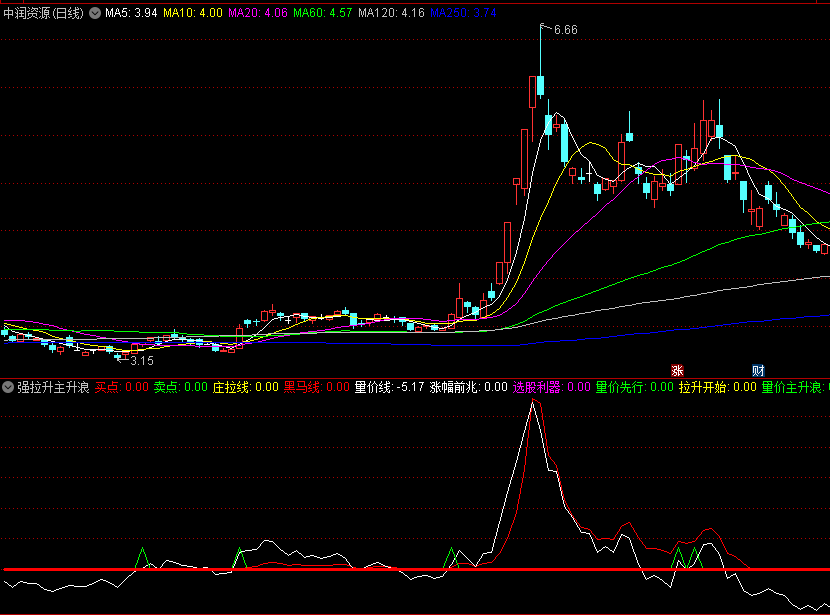The height and width of the screenshot is (615, 830).
Task: Click the blue 财 event marker
Action: point(759,370)
